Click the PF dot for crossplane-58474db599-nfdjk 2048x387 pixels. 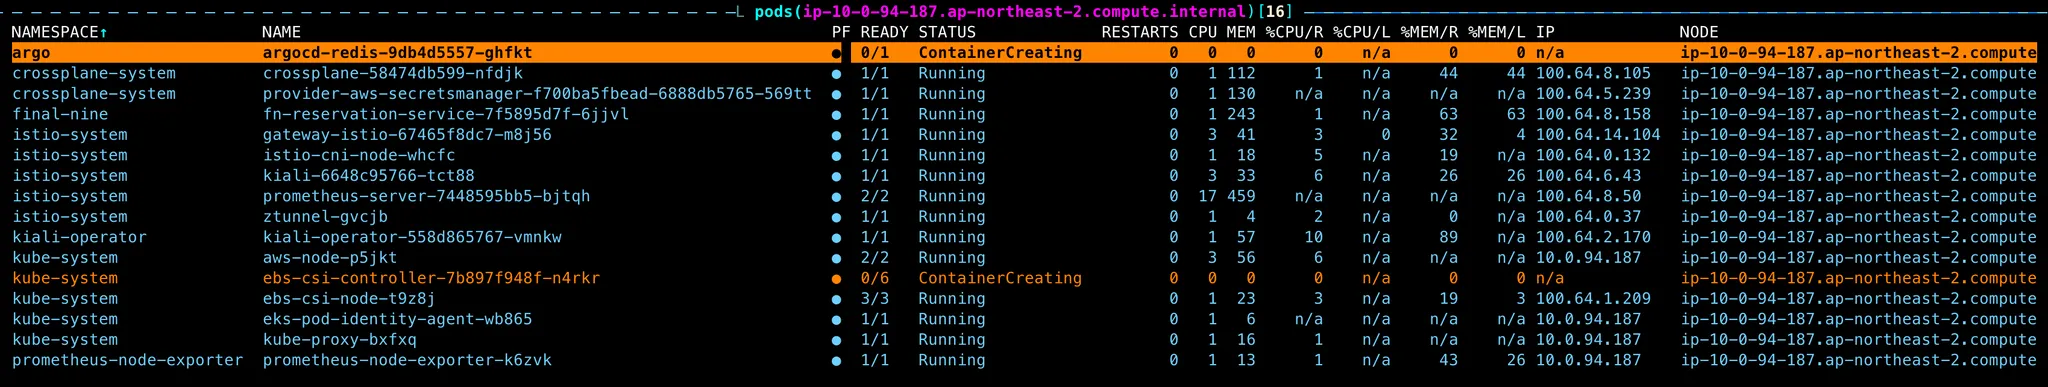coord(836,74)
